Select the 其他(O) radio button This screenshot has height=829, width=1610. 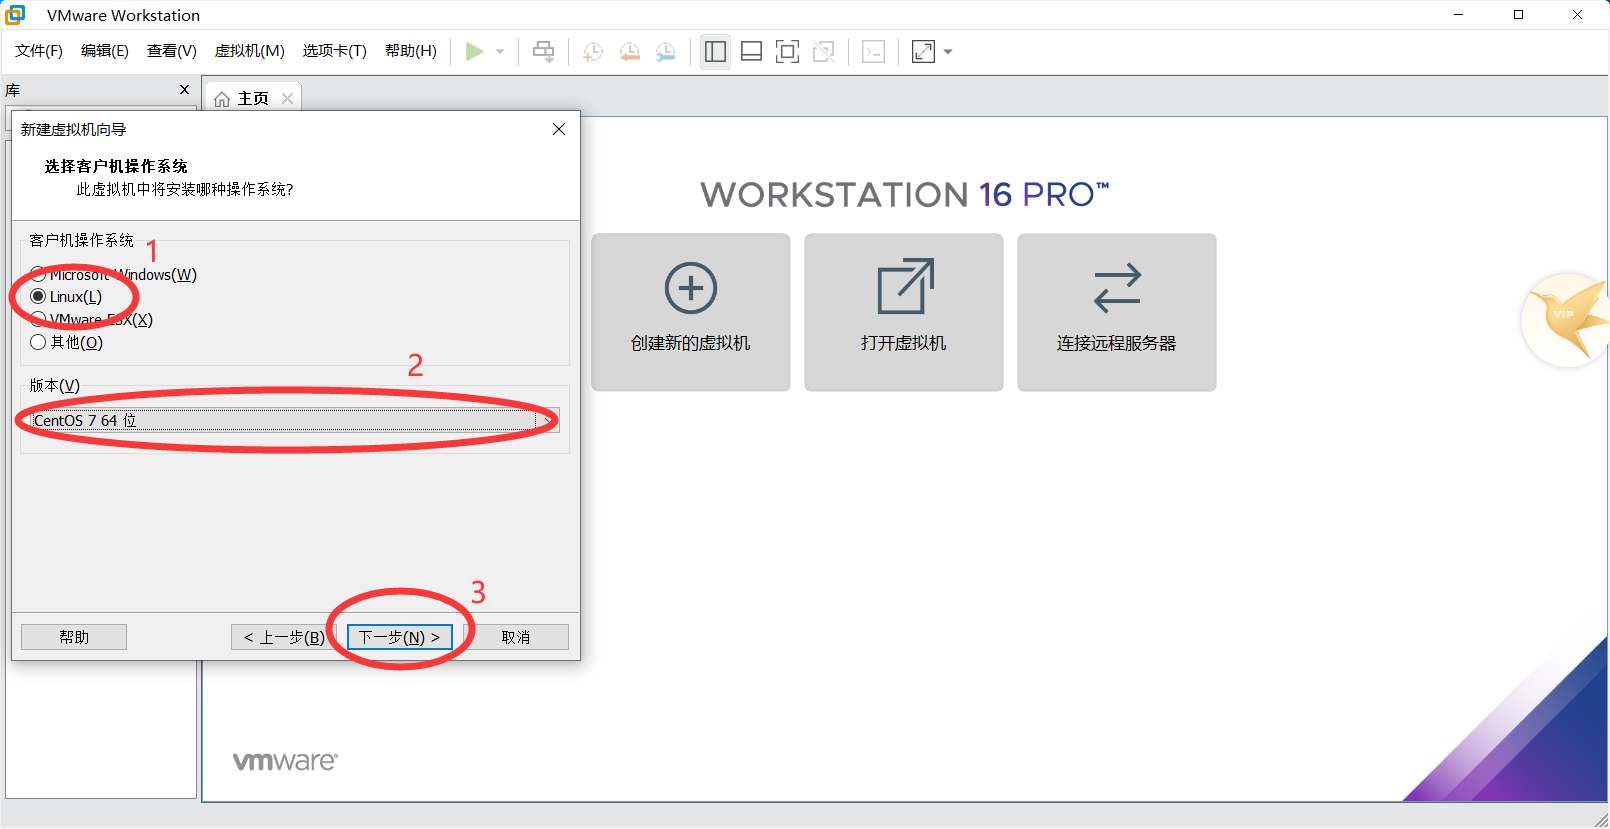click(x=38, y=342)
